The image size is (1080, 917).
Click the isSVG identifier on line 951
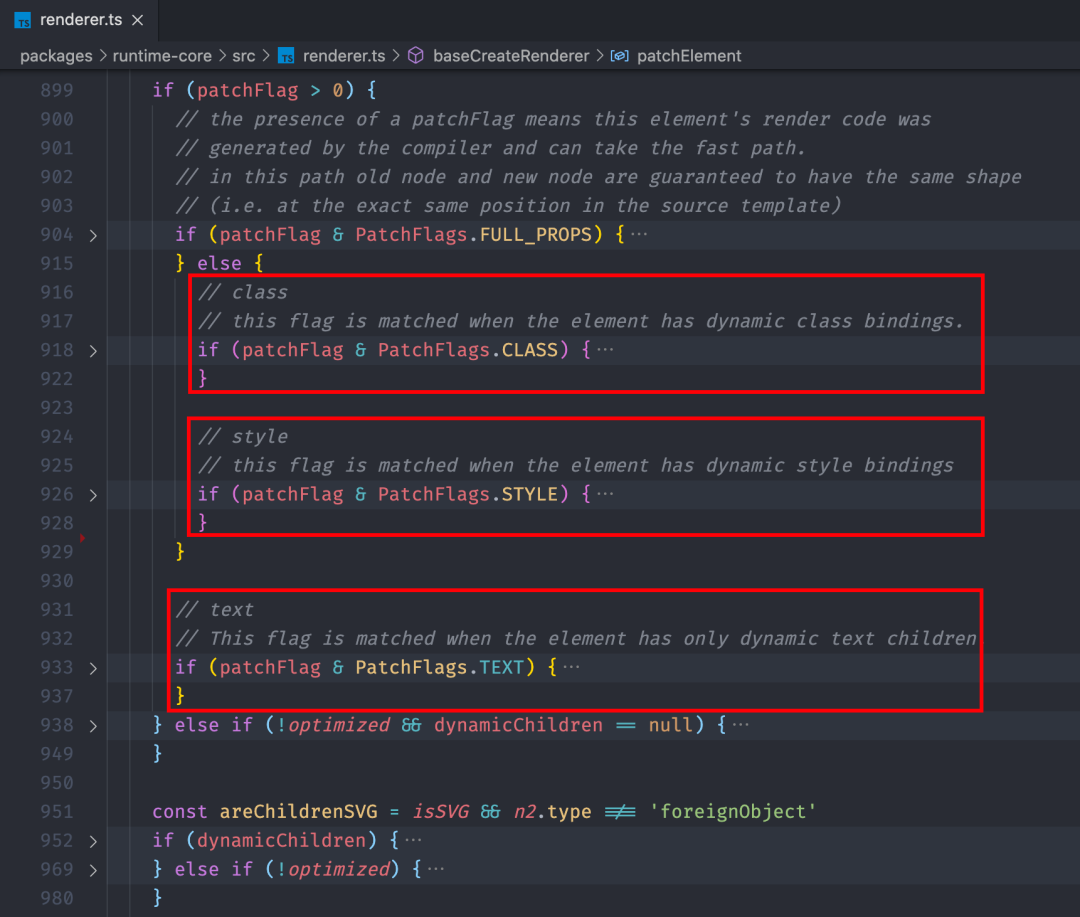click(440, 812)
